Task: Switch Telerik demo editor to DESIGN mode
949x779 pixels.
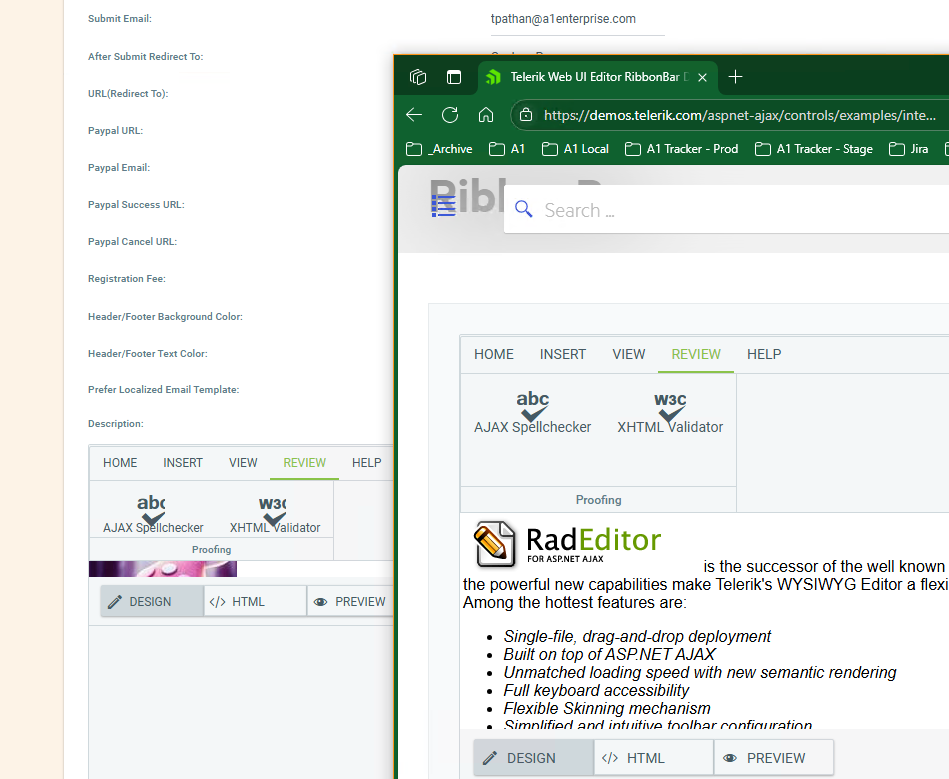Action: click(533, 758)
